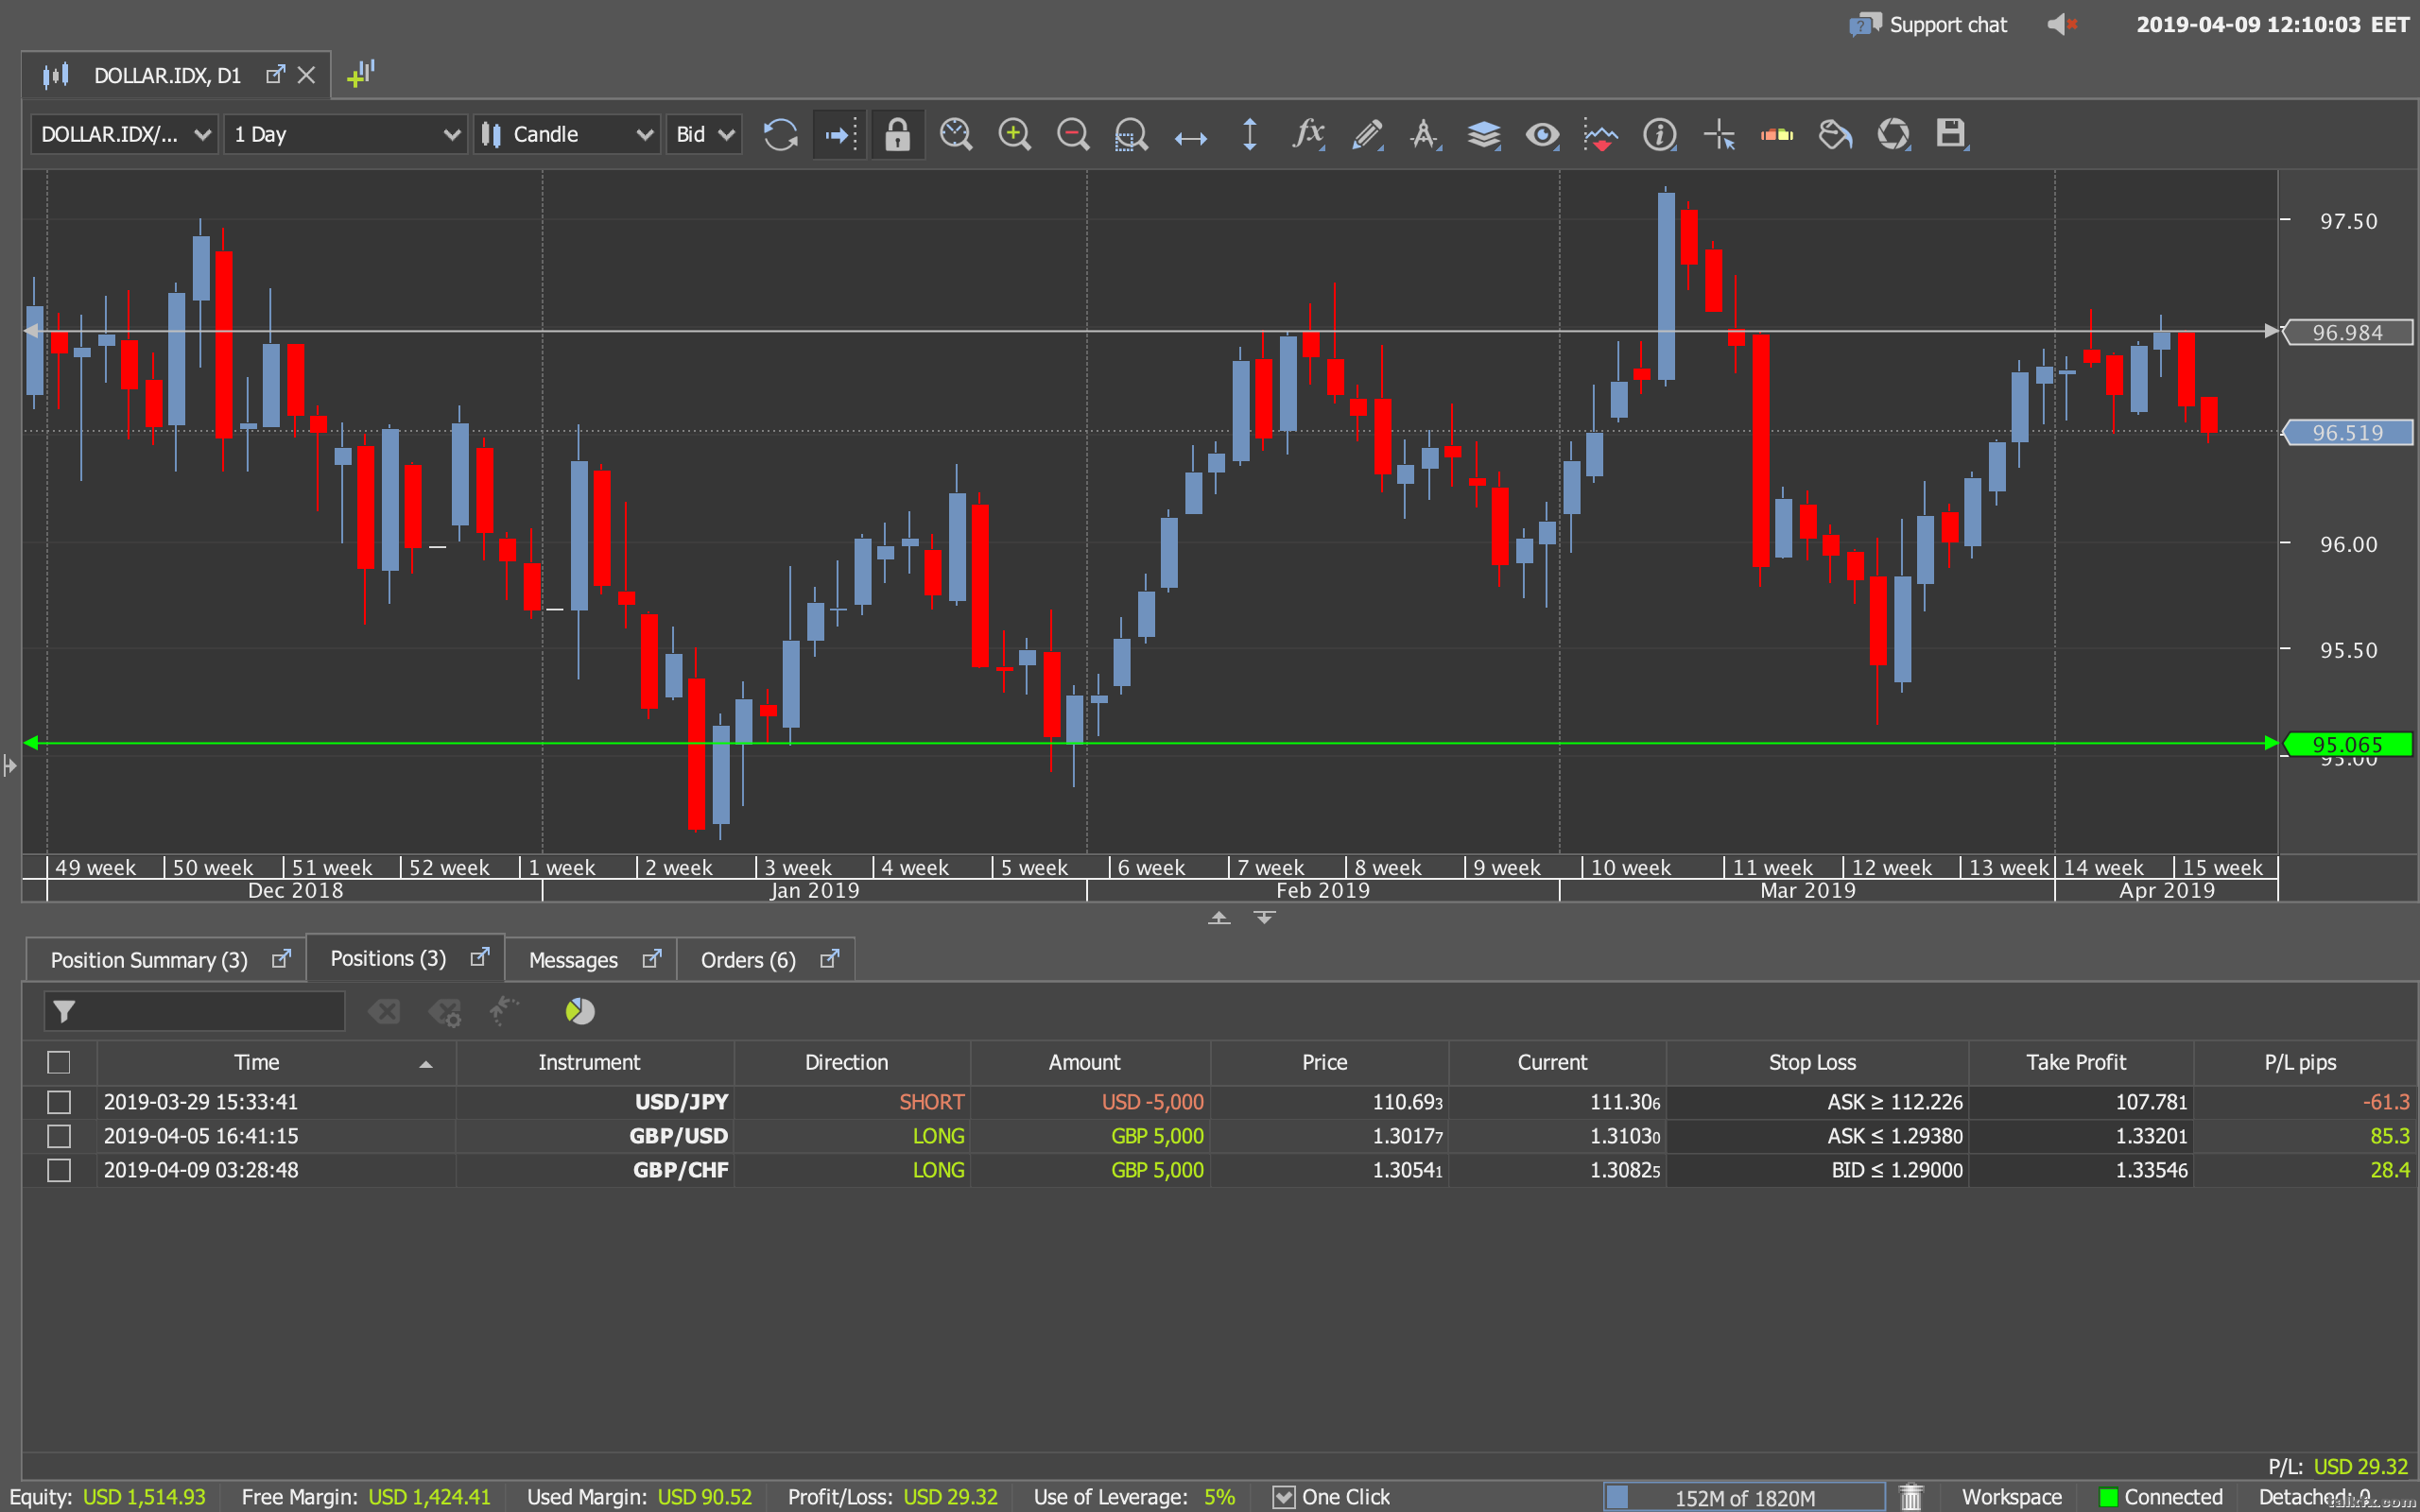Viewport: 2420px width, 1512px height.
Task: Sort by P/L pips column header
Action: (2305, 1062)
